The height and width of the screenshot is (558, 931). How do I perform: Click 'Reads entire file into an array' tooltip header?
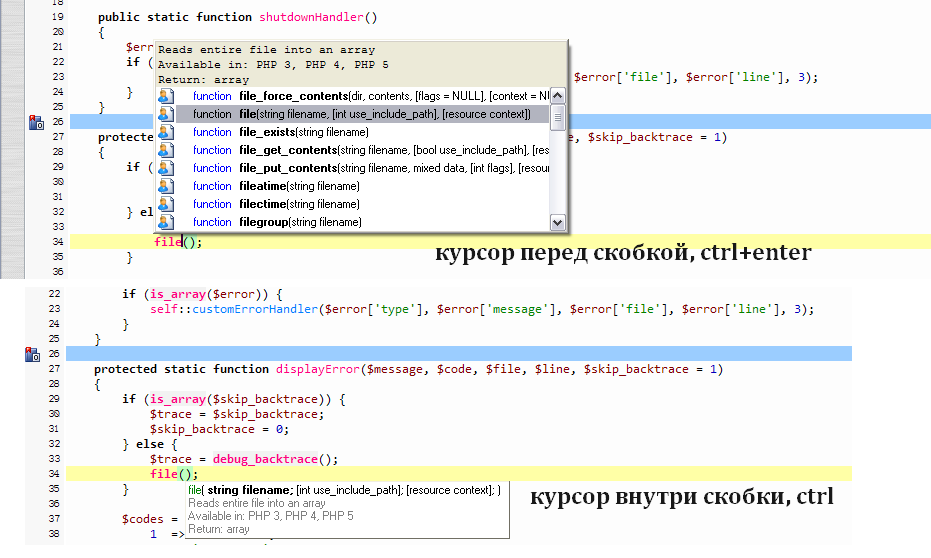(x=267, y=50)
